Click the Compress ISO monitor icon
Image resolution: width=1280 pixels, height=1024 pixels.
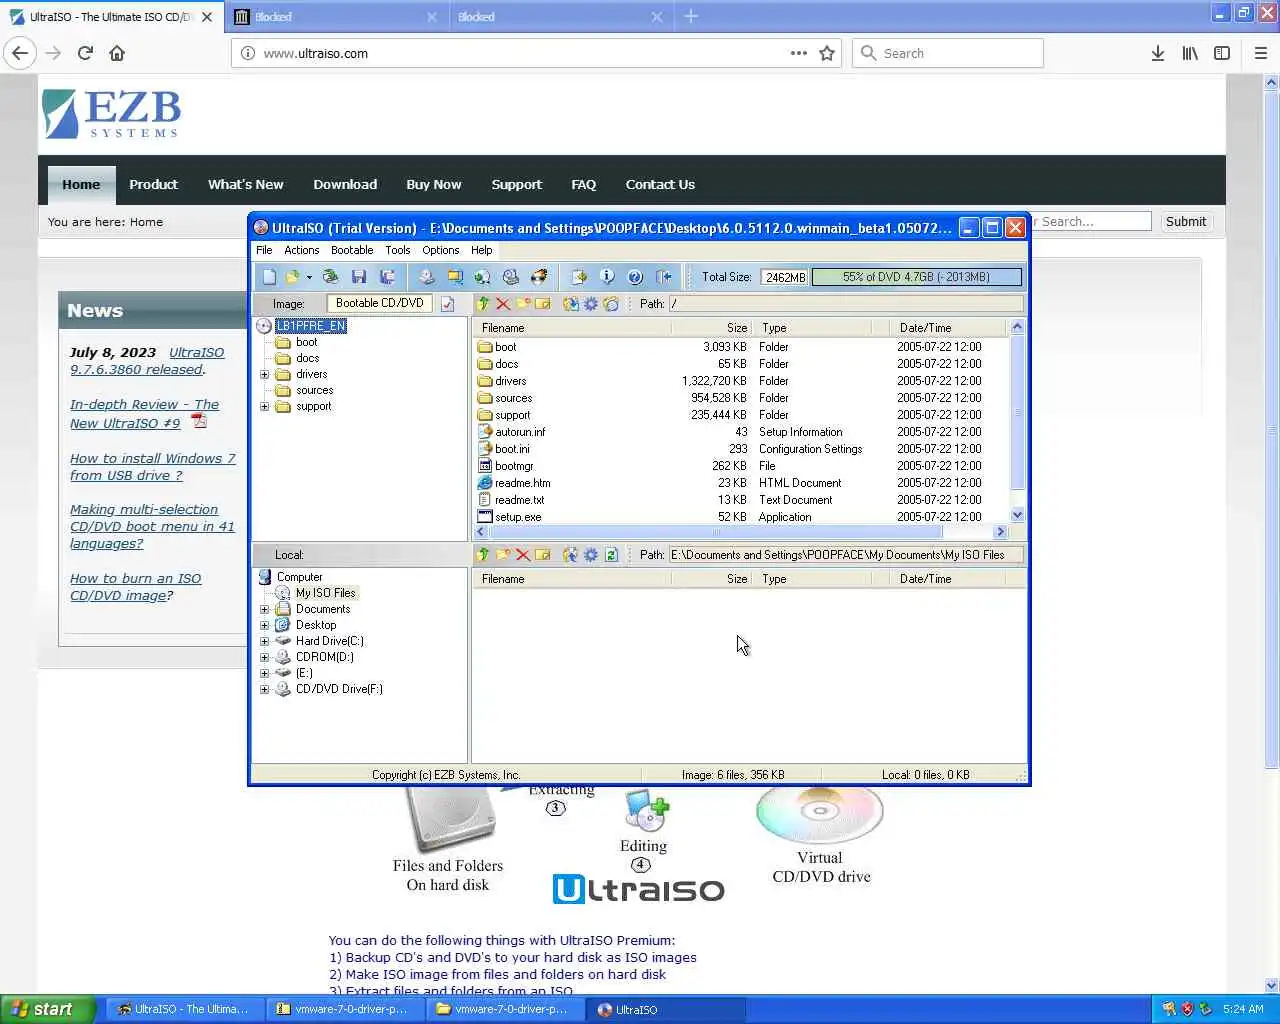(455, 277)
